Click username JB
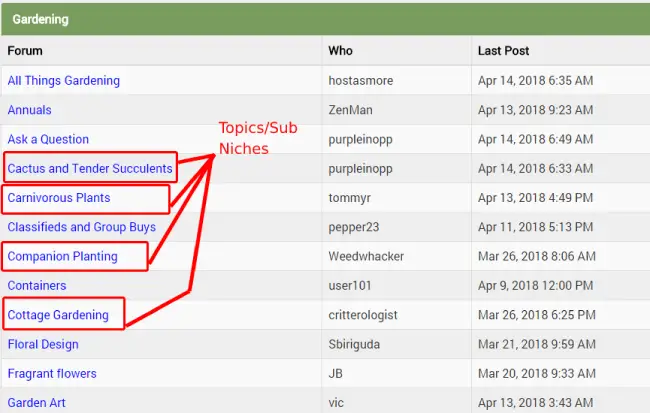Image resolution: width=650 pixels, height=413 pixels. pos(335,374)
